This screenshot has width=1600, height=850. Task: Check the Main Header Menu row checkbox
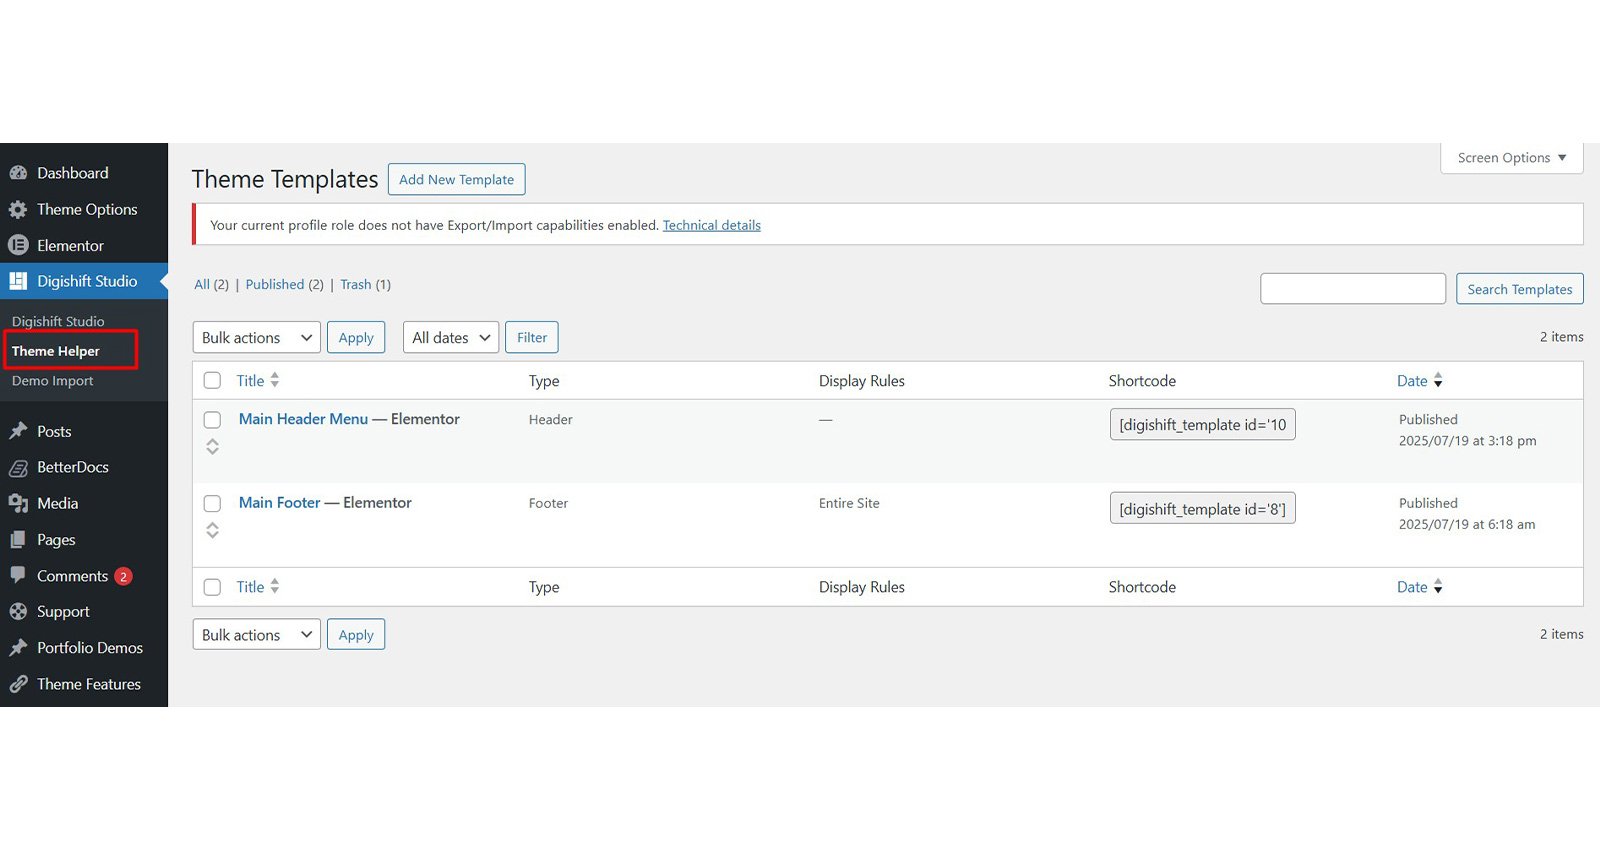click(x=212, y=420)
